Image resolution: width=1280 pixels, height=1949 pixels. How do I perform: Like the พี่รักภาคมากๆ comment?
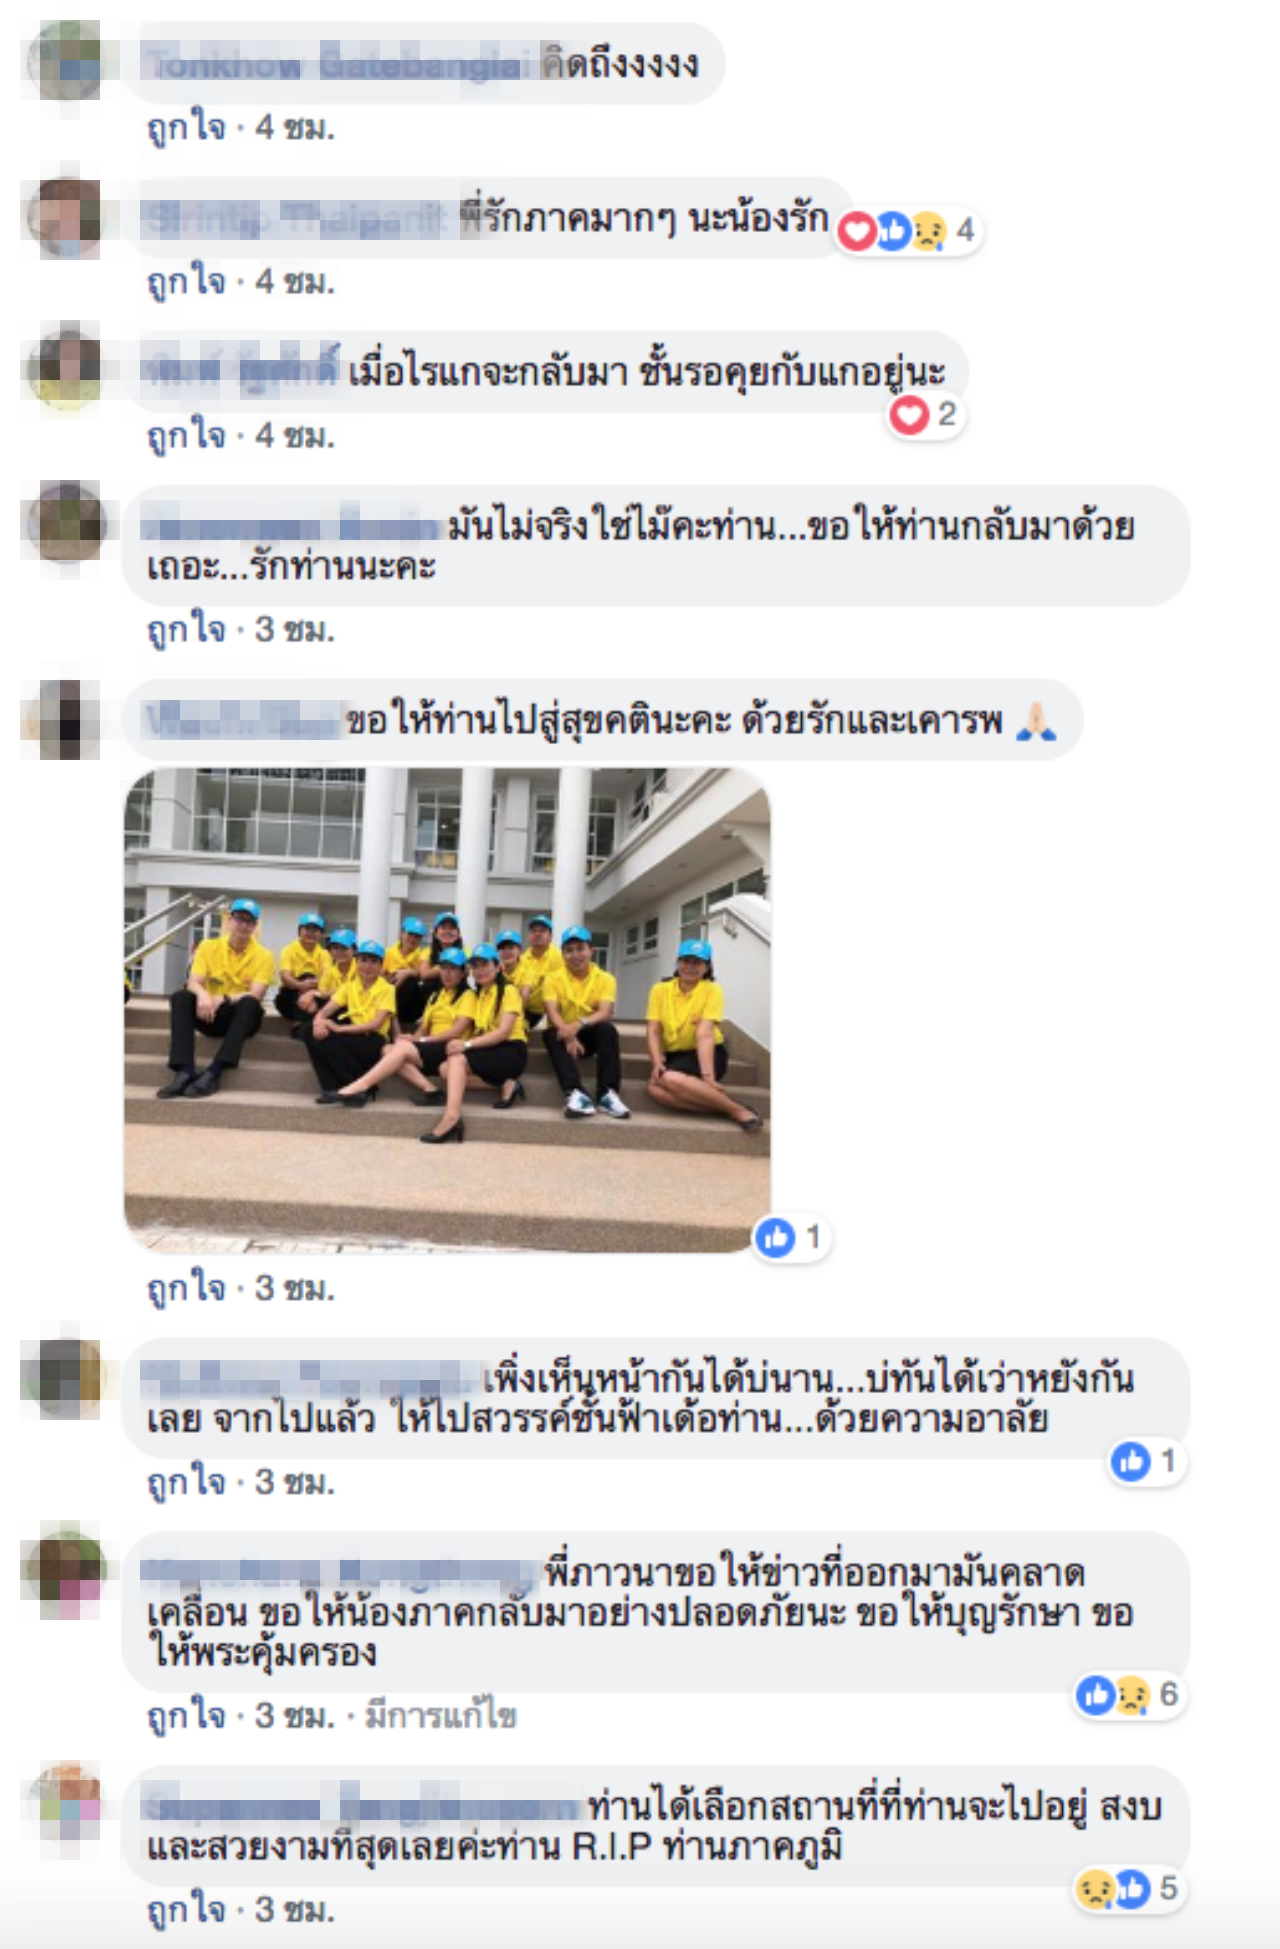pyautogui.click(x=187, y=281)
